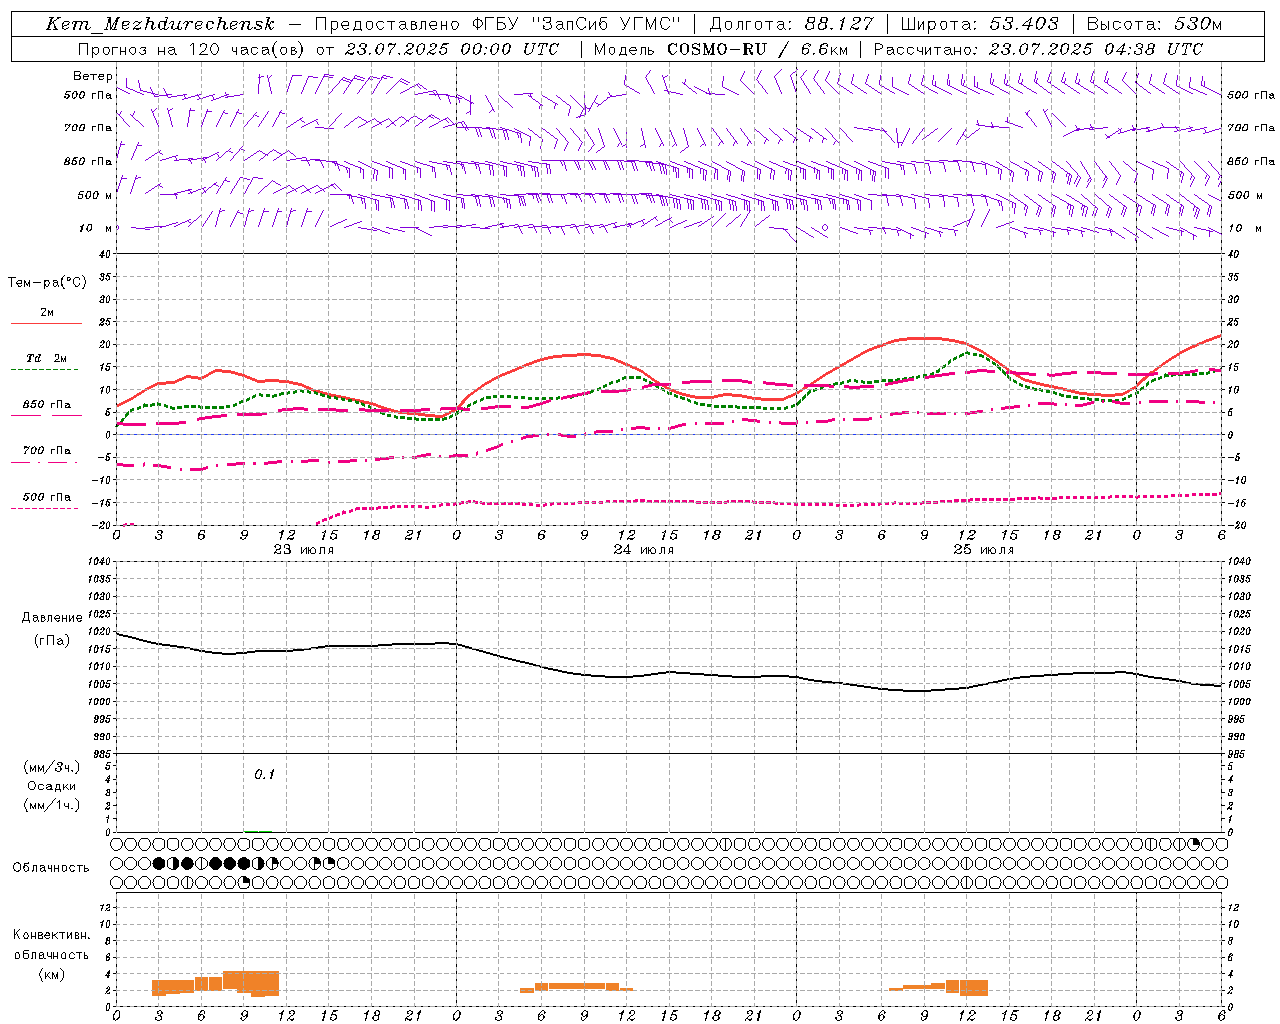Click the 'Облачность' cloudiness panel label
The height and width of the screenshot is (1024, 1280).
[x=51, y=867]
